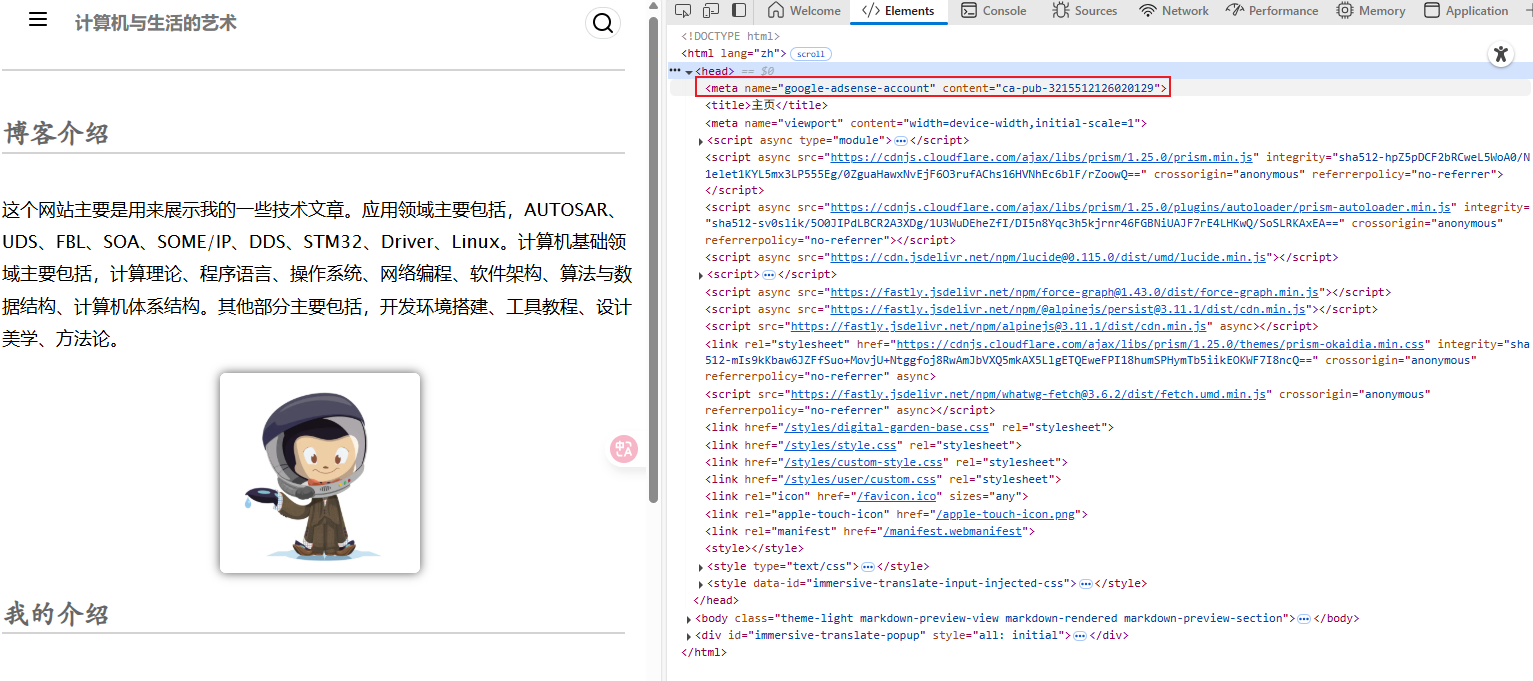Click the Immersive Translate floating icon
Viewport: 1533px width, 681px height.
(x=624, y=449)
